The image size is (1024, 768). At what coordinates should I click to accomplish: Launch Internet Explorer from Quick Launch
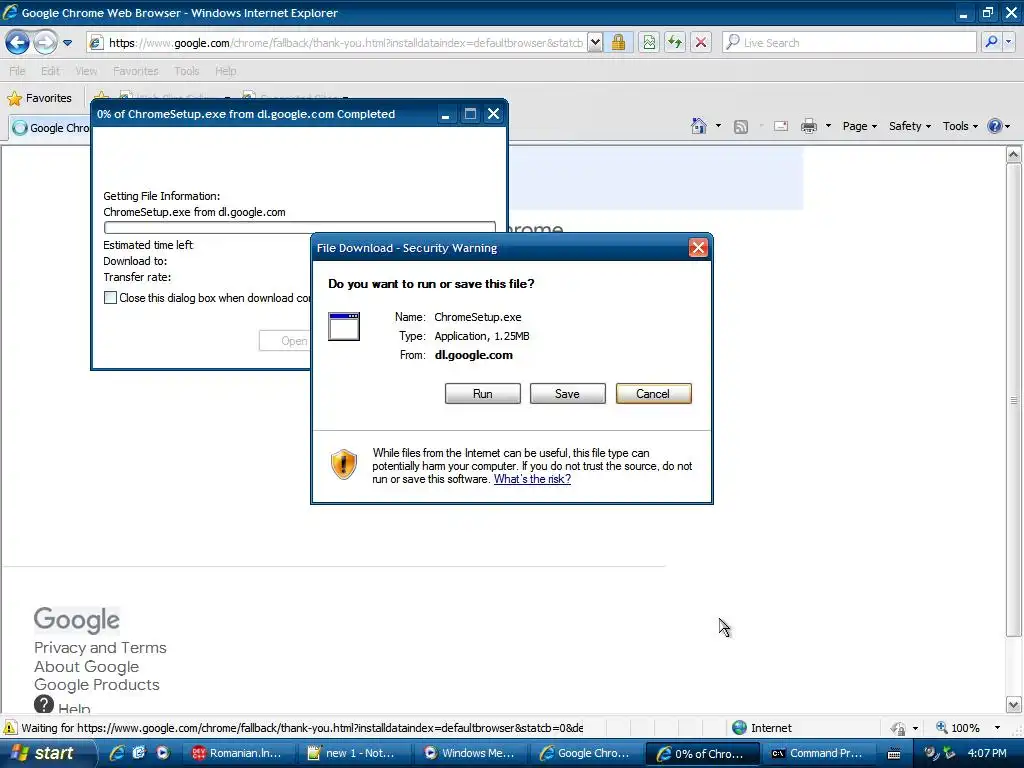117,753
